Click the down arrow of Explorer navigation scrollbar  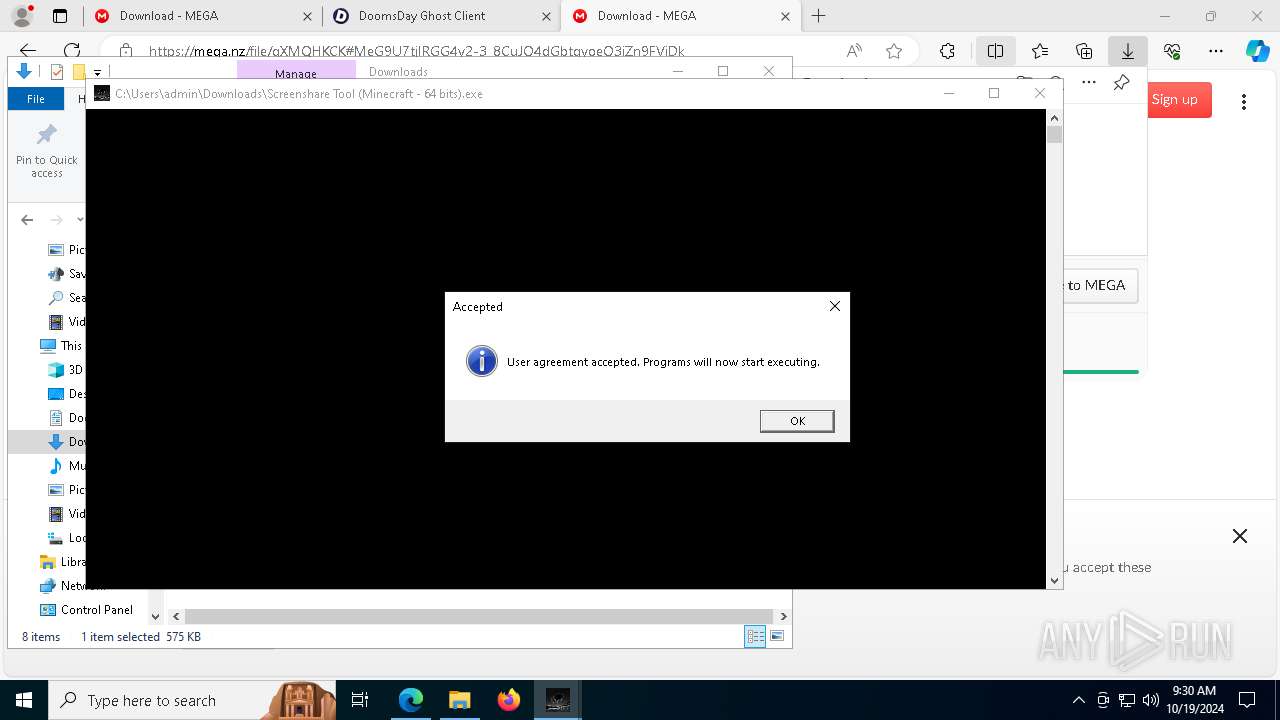pos(155,617)
